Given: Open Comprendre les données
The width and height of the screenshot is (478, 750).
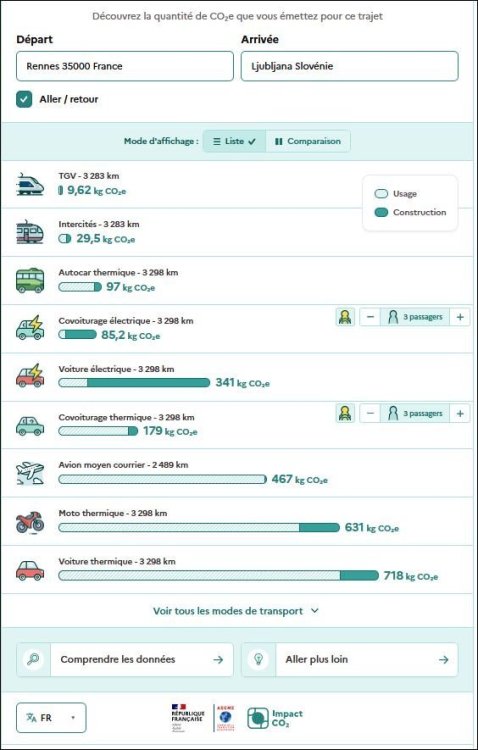Looking at the screenshot, I should point(125,660).
